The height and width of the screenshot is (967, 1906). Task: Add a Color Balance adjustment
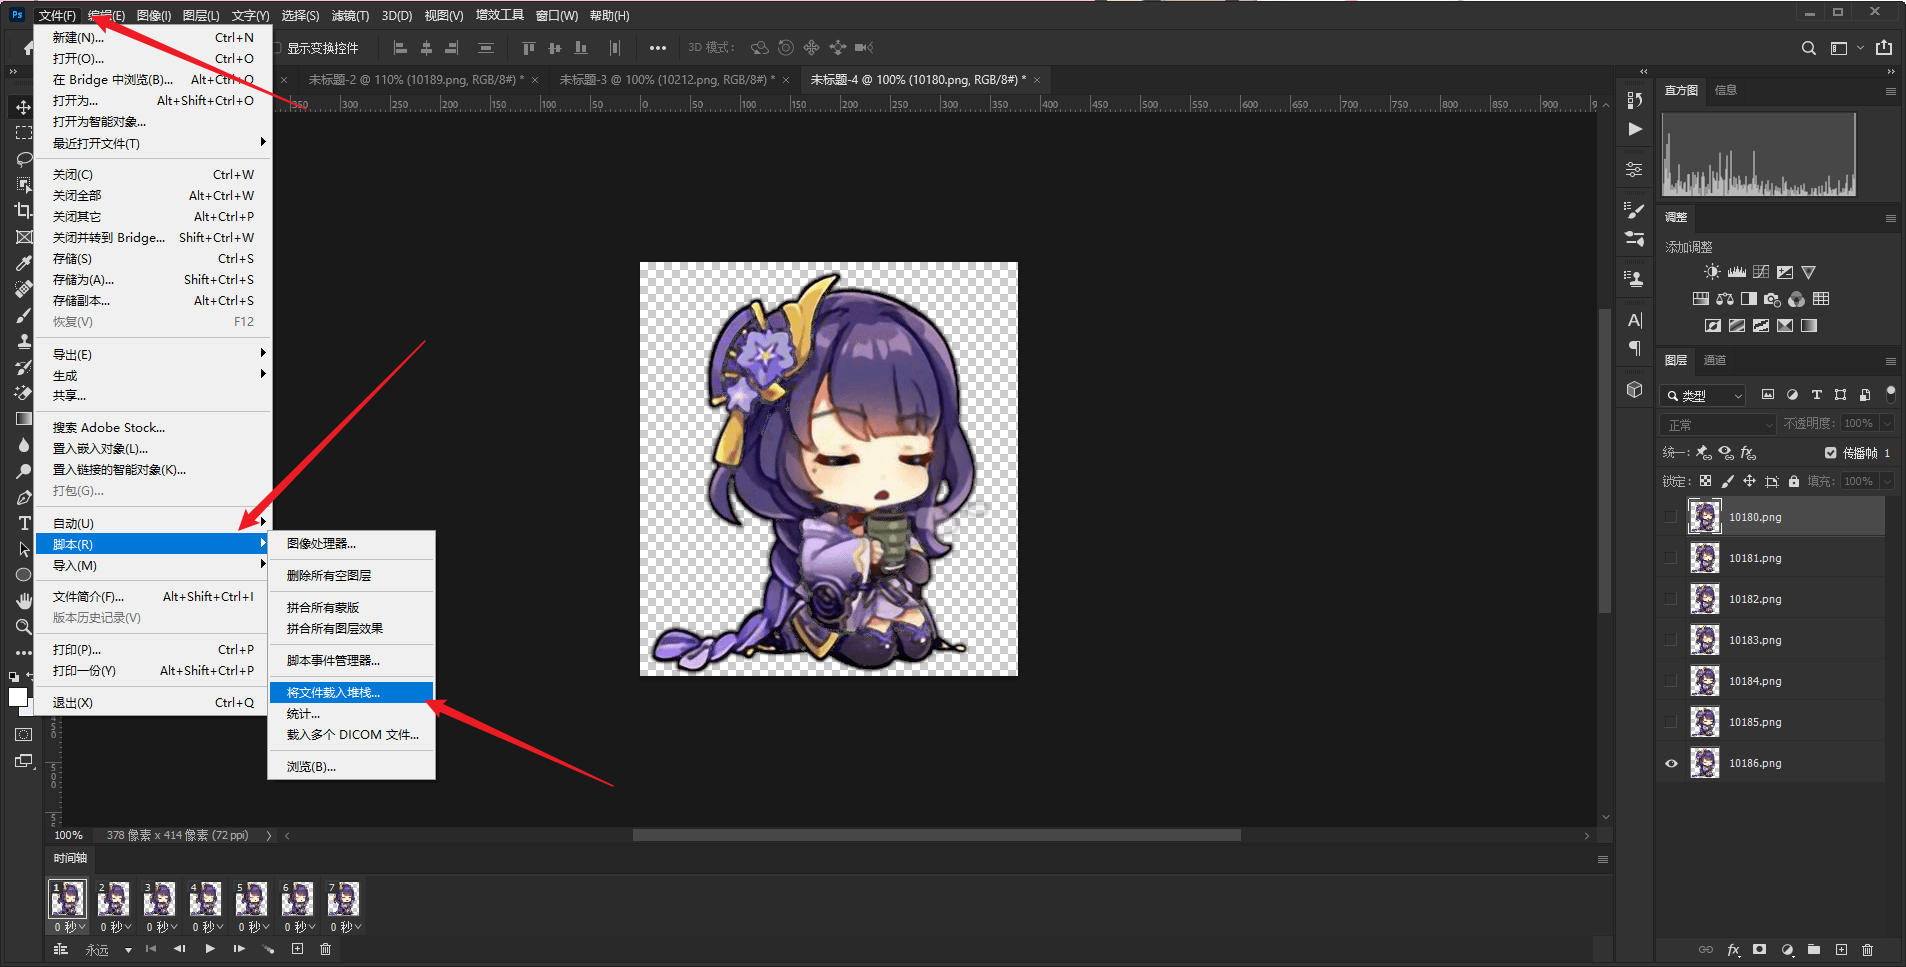coord(1724,299)
